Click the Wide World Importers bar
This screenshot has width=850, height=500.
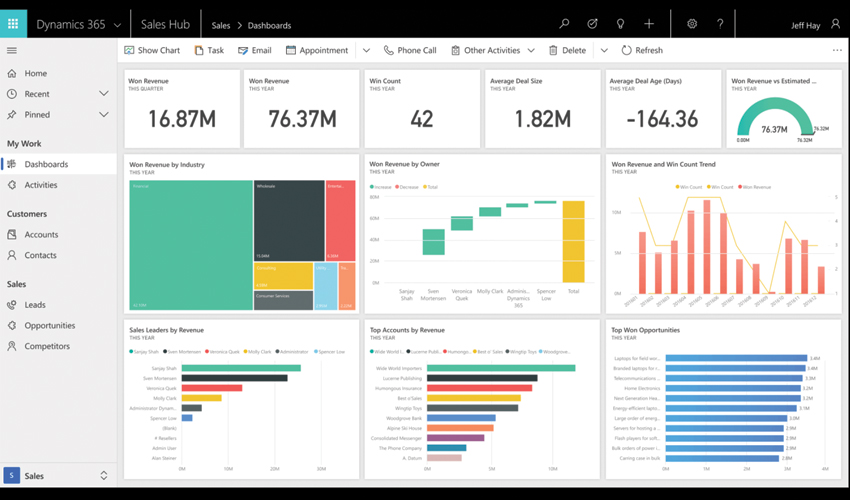(501, 368)
